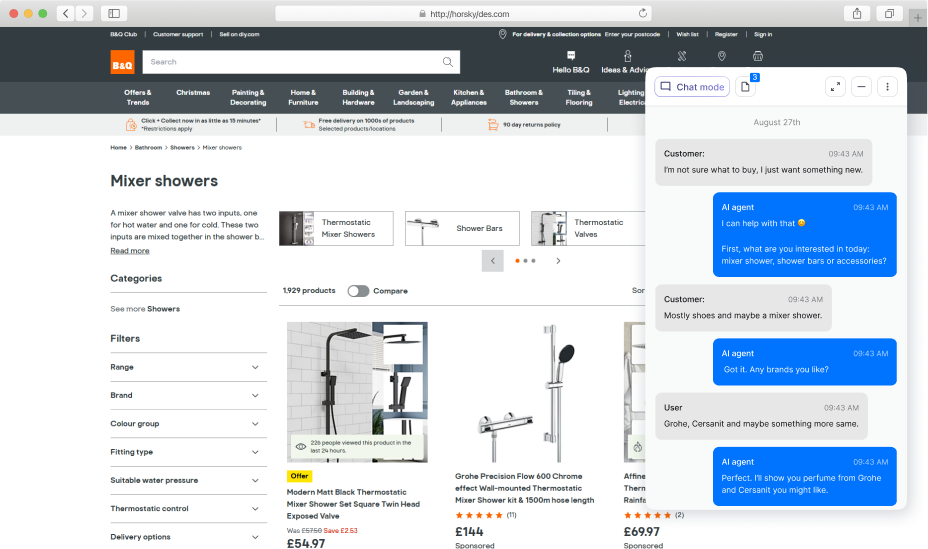Open Customer support link
This screenshot has width=928, height=549.
pos(178,34)
